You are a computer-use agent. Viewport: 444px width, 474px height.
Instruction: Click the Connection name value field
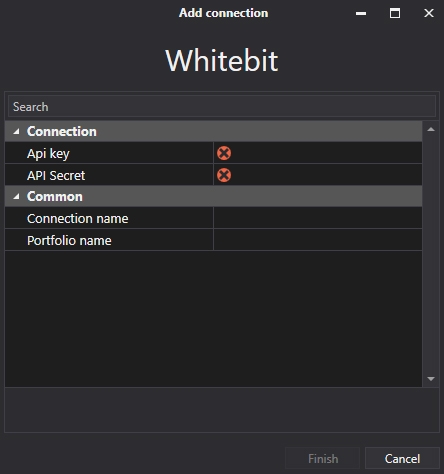[318, 218]
